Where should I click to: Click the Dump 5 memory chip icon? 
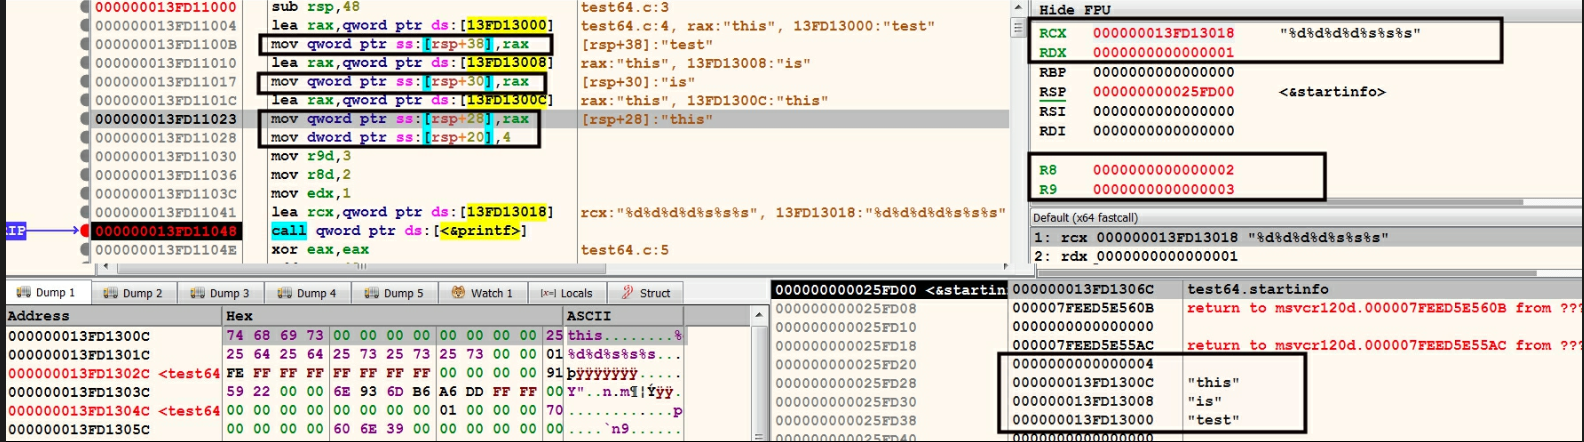pos(372,293)
